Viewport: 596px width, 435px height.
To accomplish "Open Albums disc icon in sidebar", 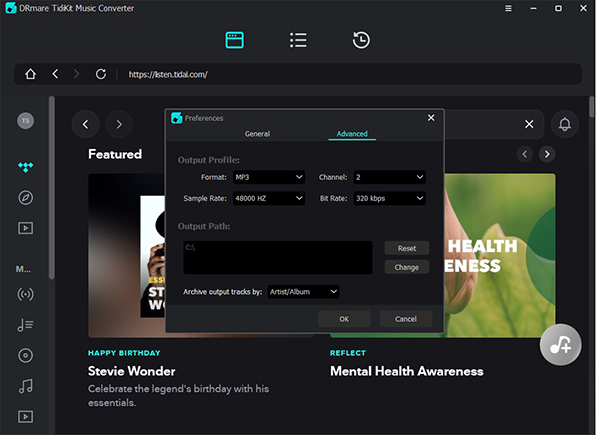I will [25, 356].
